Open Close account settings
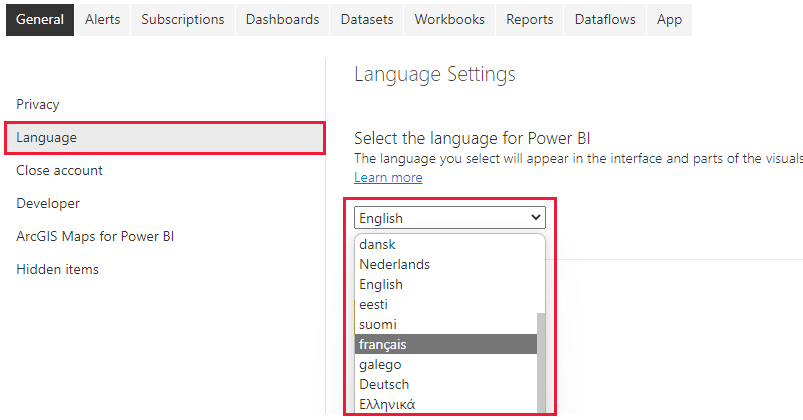The width and height of the screenshot is (803, 420). (x=59, y=170)
